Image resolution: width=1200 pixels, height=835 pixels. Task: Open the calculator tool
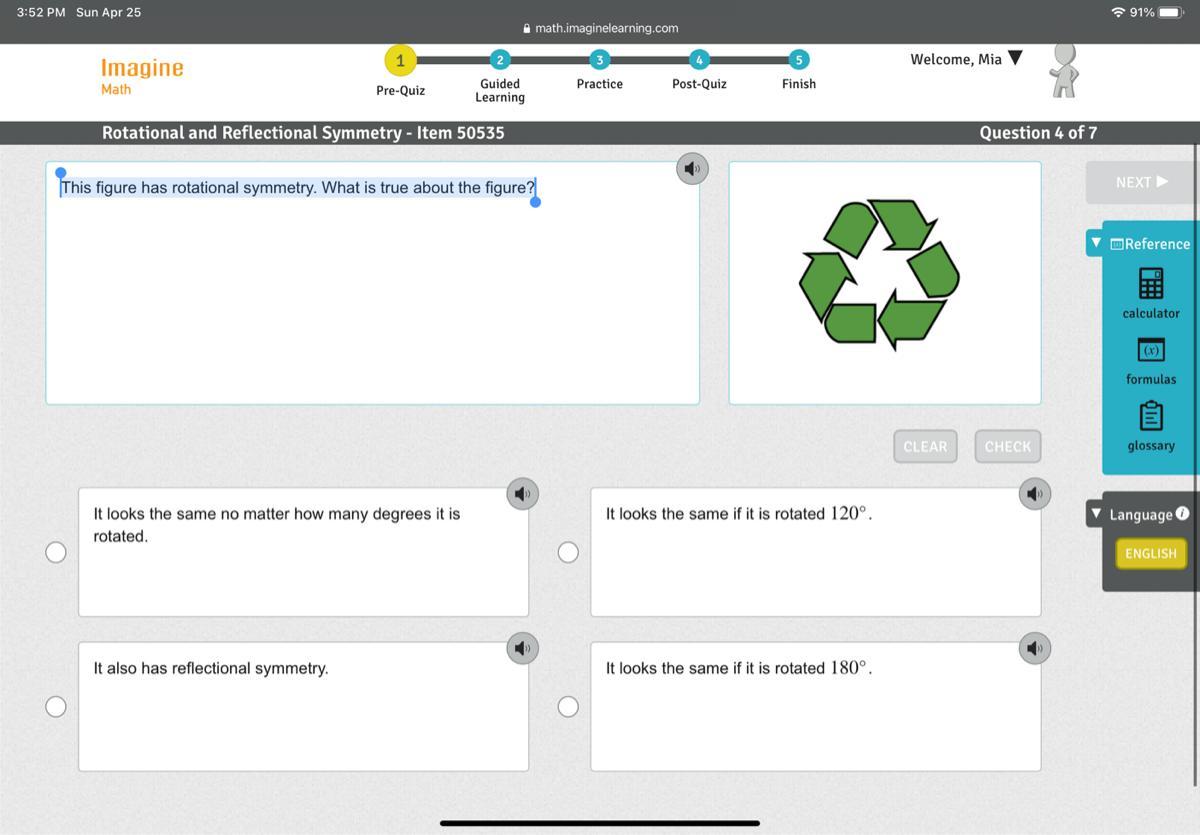pyautogui.click(x=1151, y=293)
